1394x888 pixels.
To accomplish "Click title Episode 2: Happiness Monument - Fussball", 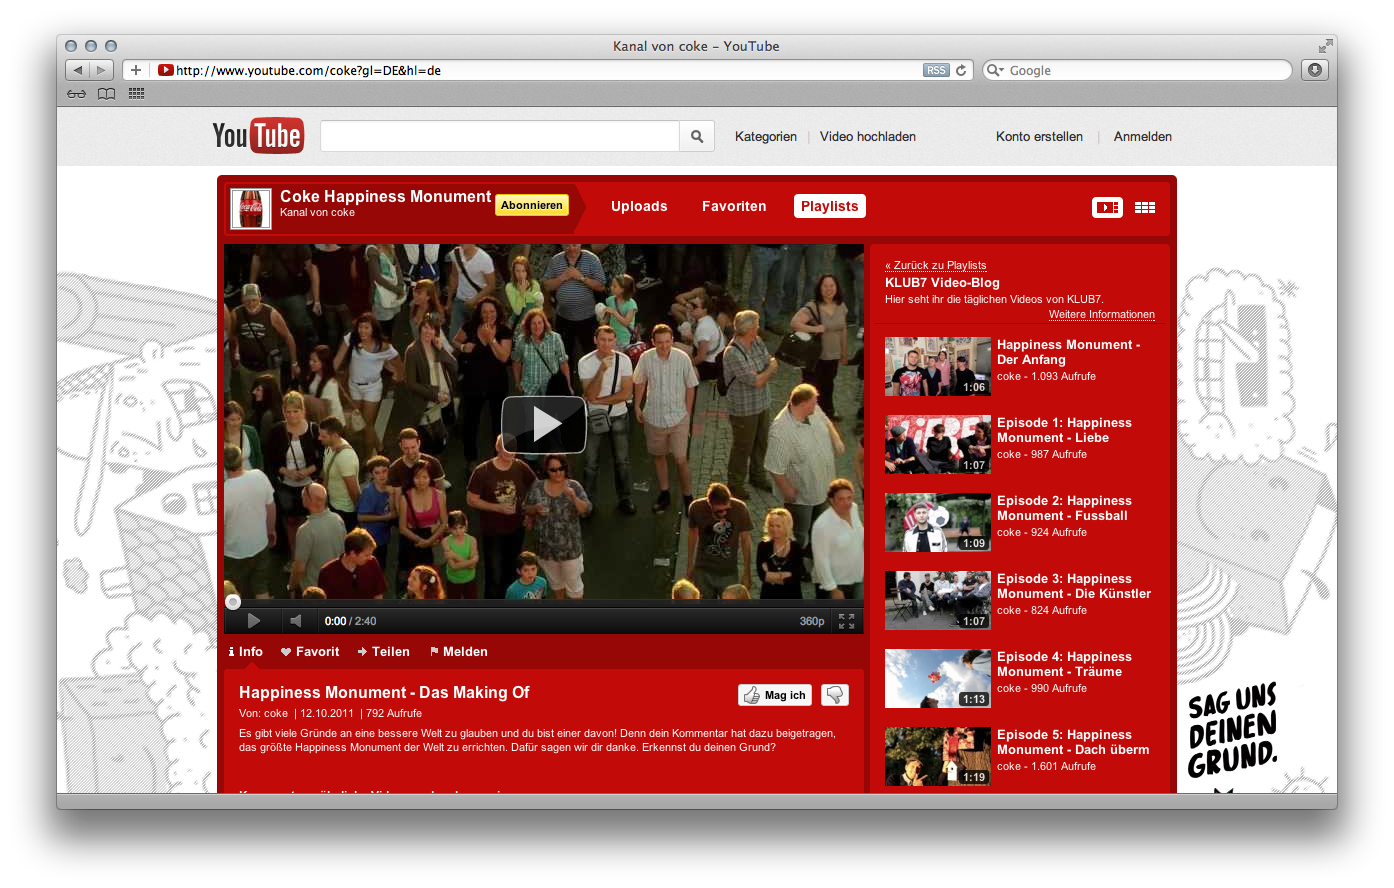I will coord(1064,508).
